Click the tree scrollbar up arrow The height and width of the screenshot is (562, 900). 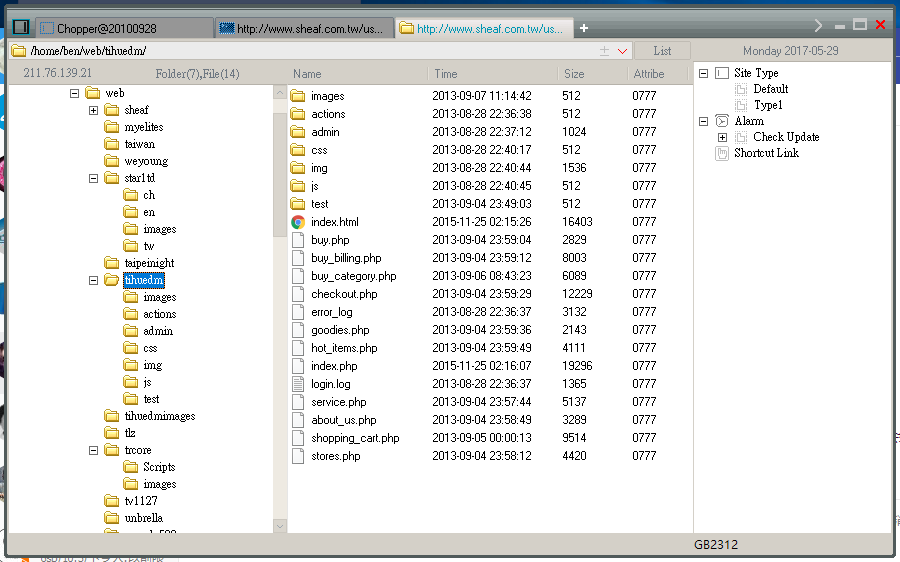point(280,92)
